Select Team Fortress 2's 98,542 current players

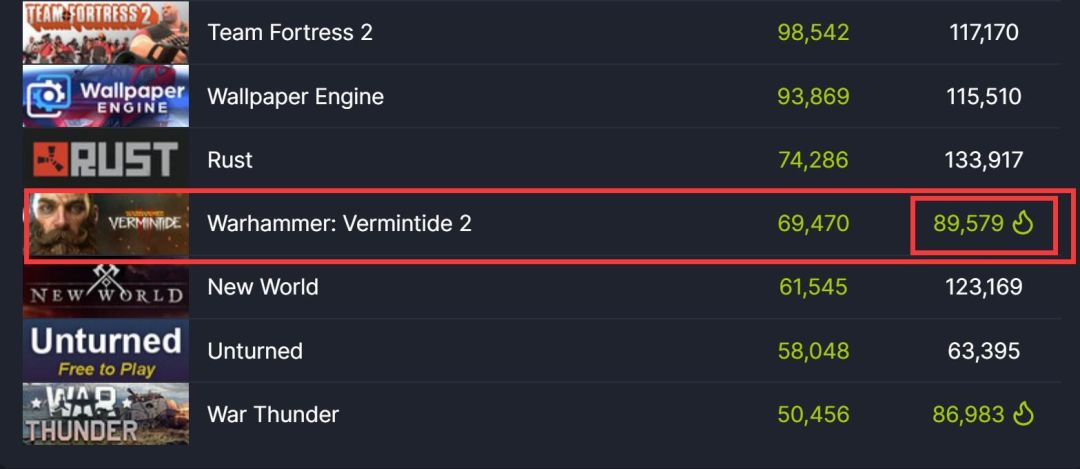point(813,32)
